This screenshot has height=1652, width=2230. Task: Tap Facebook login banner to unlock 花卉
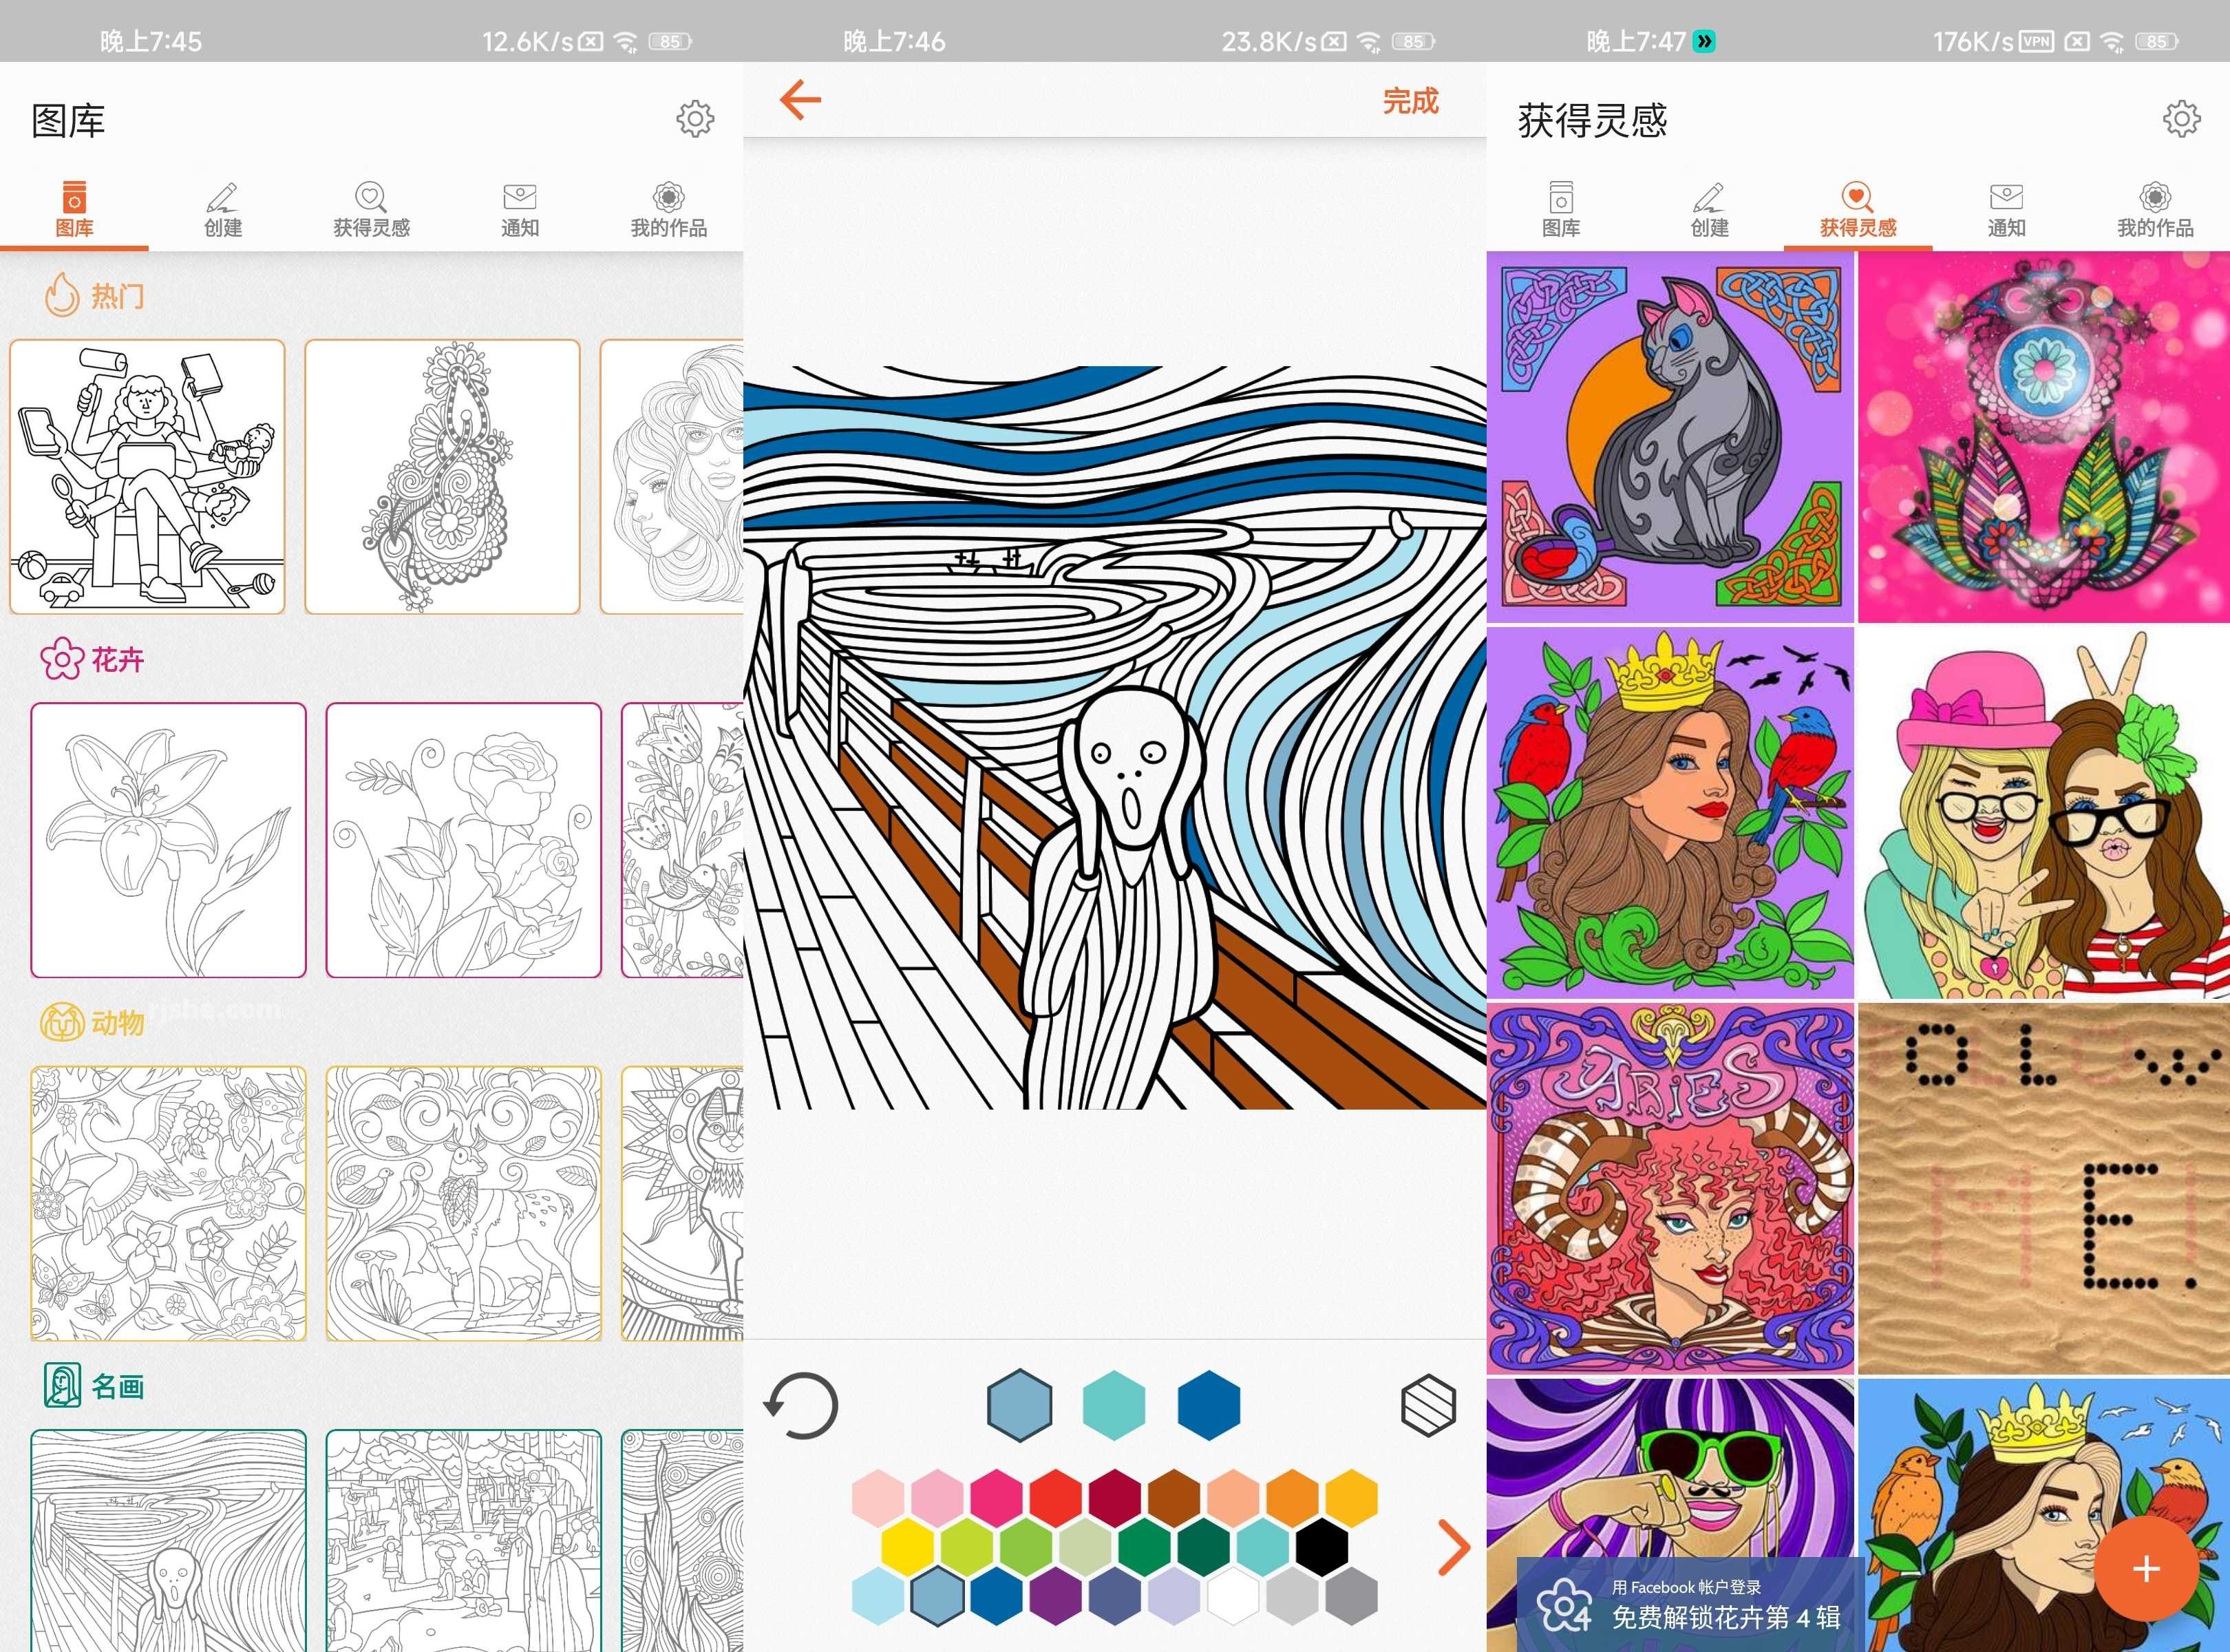(1690, 1604)
